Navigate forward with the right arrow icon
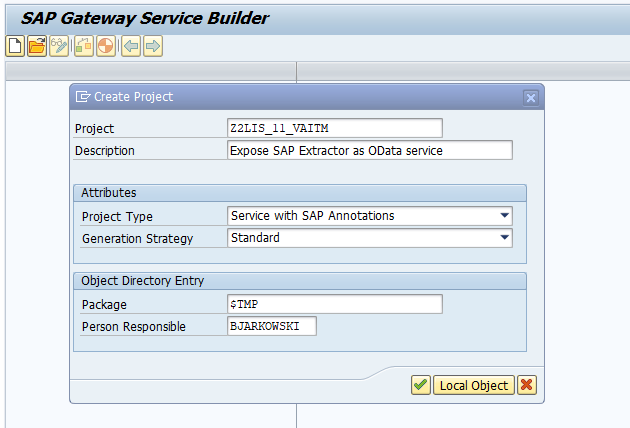Screen dimensions: 630x428 152,46
